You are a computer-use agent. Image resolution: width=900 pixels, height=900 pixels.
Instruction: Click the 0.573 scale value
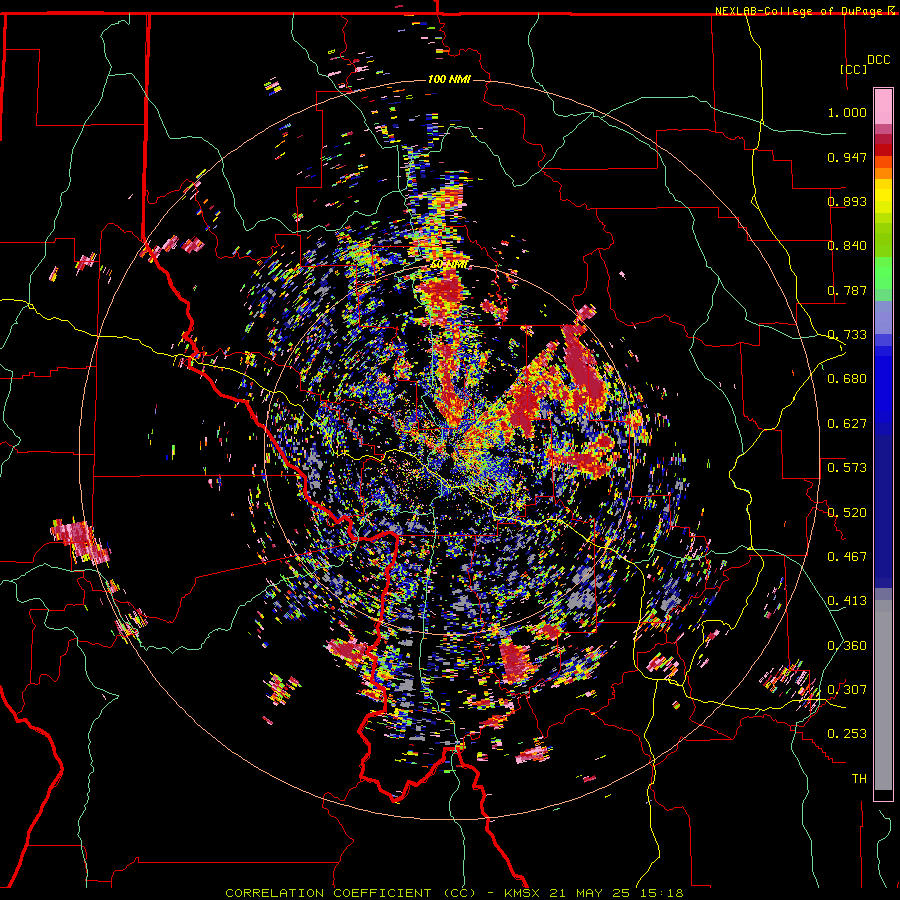click(x=847, y=468)
